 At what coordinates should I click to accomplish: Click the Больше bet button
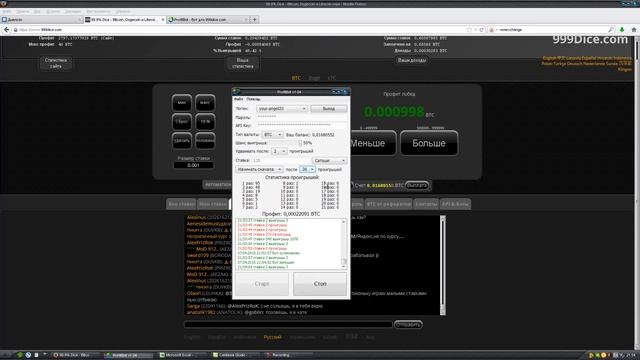pos(429,143)
